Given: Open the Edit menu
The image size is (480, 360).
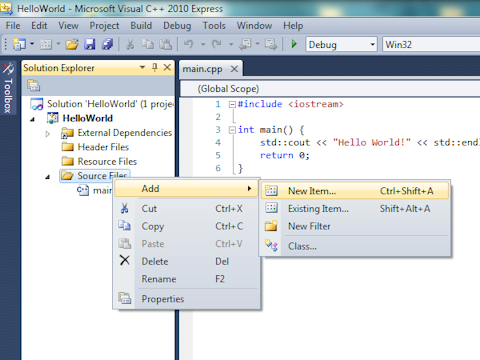Looking at the screenshot, I should [x=39, y=26].
